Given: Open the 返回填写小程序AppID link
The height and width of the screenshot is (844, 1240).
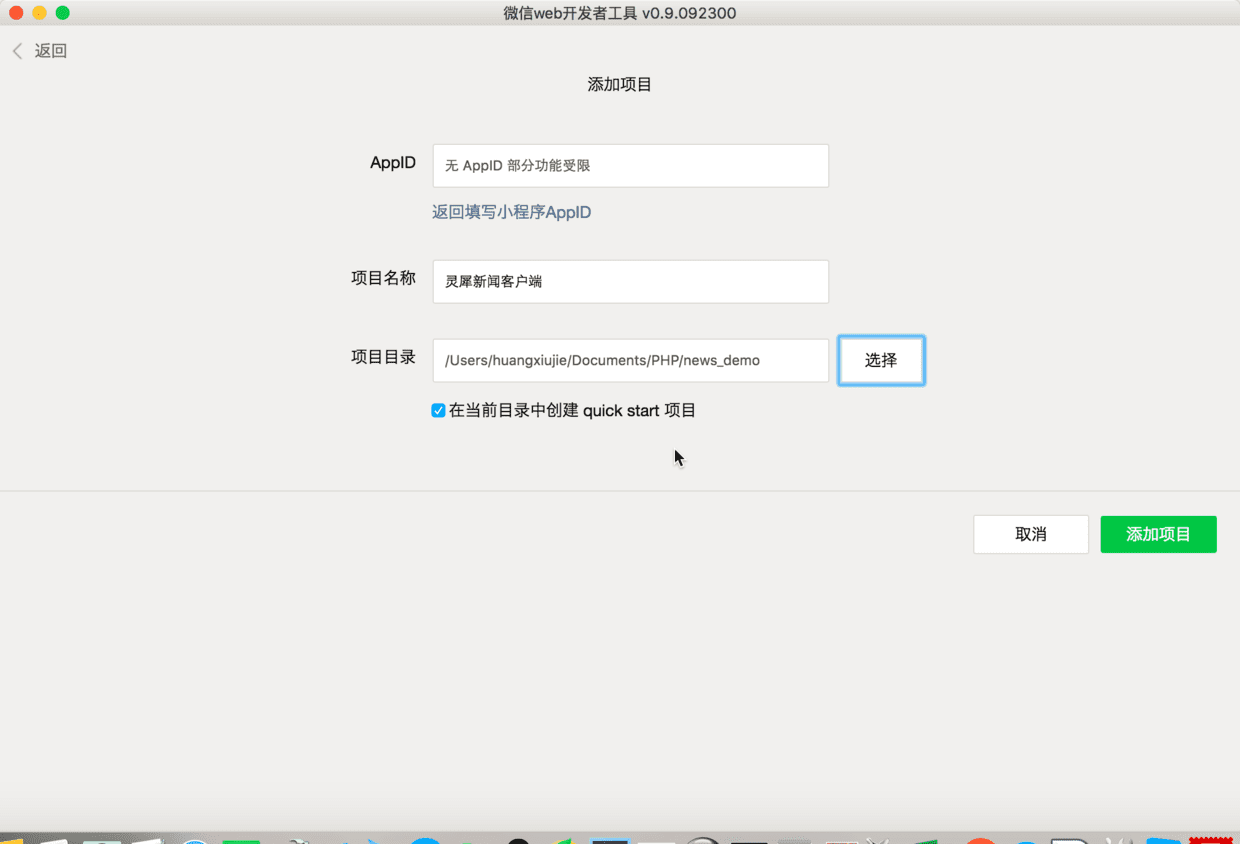Looking at the screenshot, I should coord(511,212).
